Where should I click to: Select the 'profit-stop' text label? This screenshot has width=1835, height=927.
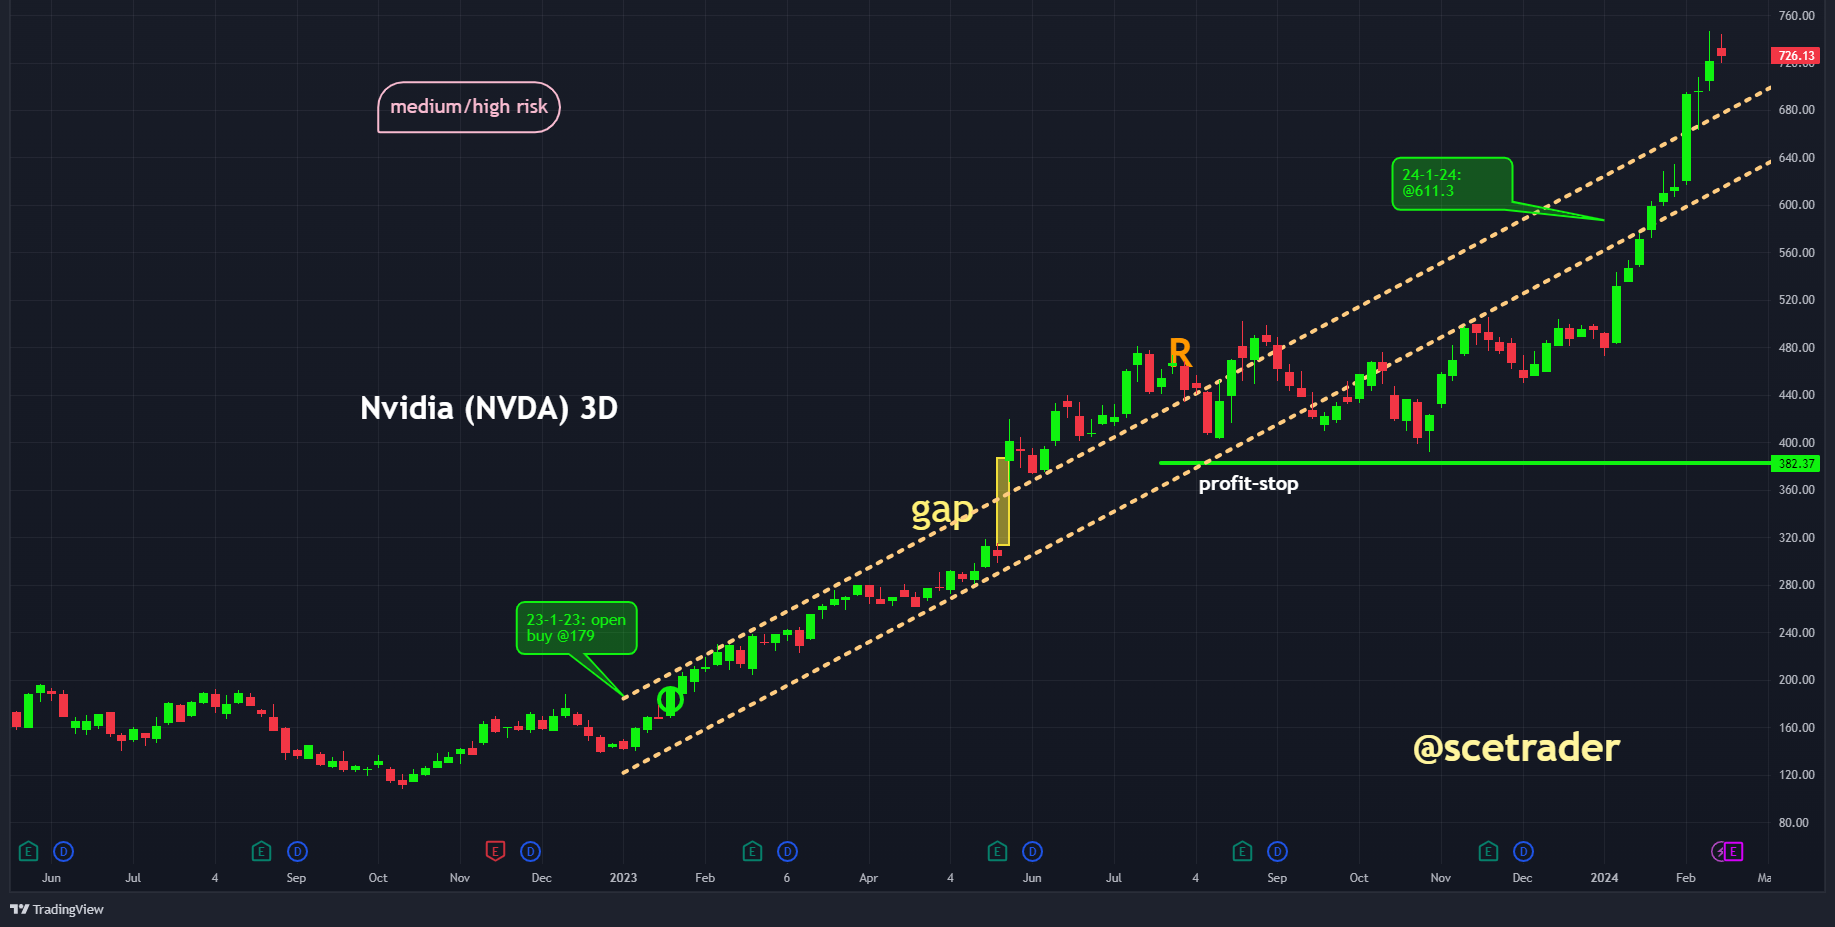1249,484
